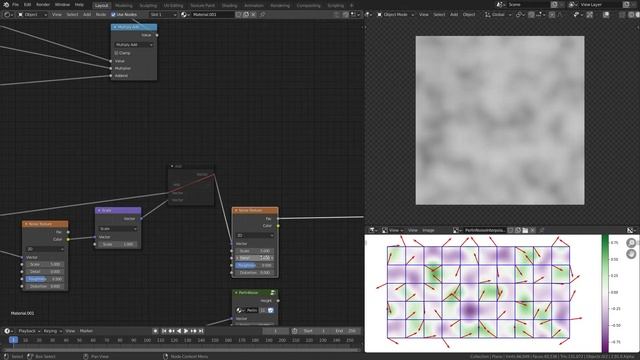Open Scale node operation dropdown
The height and width of the screenshot is (360, 640).
click(x=118, y=229)
